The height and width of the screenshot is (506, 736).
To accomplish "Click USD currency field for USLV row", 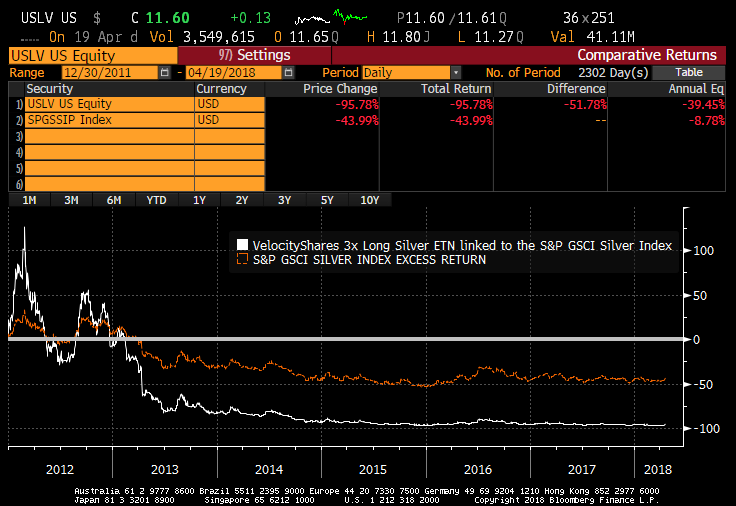I will point(230,104).
